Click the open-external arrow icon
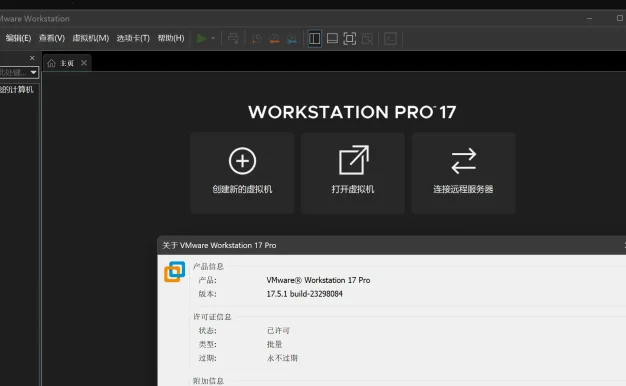Image resolution: width=626 pixels, height=386 pixels. [354, 160]
